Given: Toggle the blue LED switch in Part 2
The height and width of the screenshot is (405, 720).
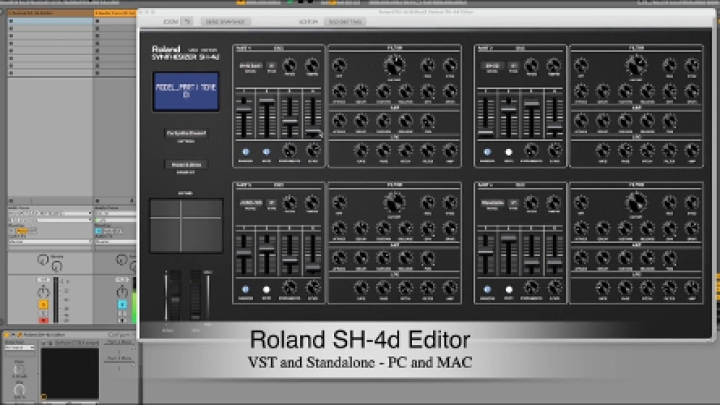Looking at the screenshot, I should (x=487, y=152).
